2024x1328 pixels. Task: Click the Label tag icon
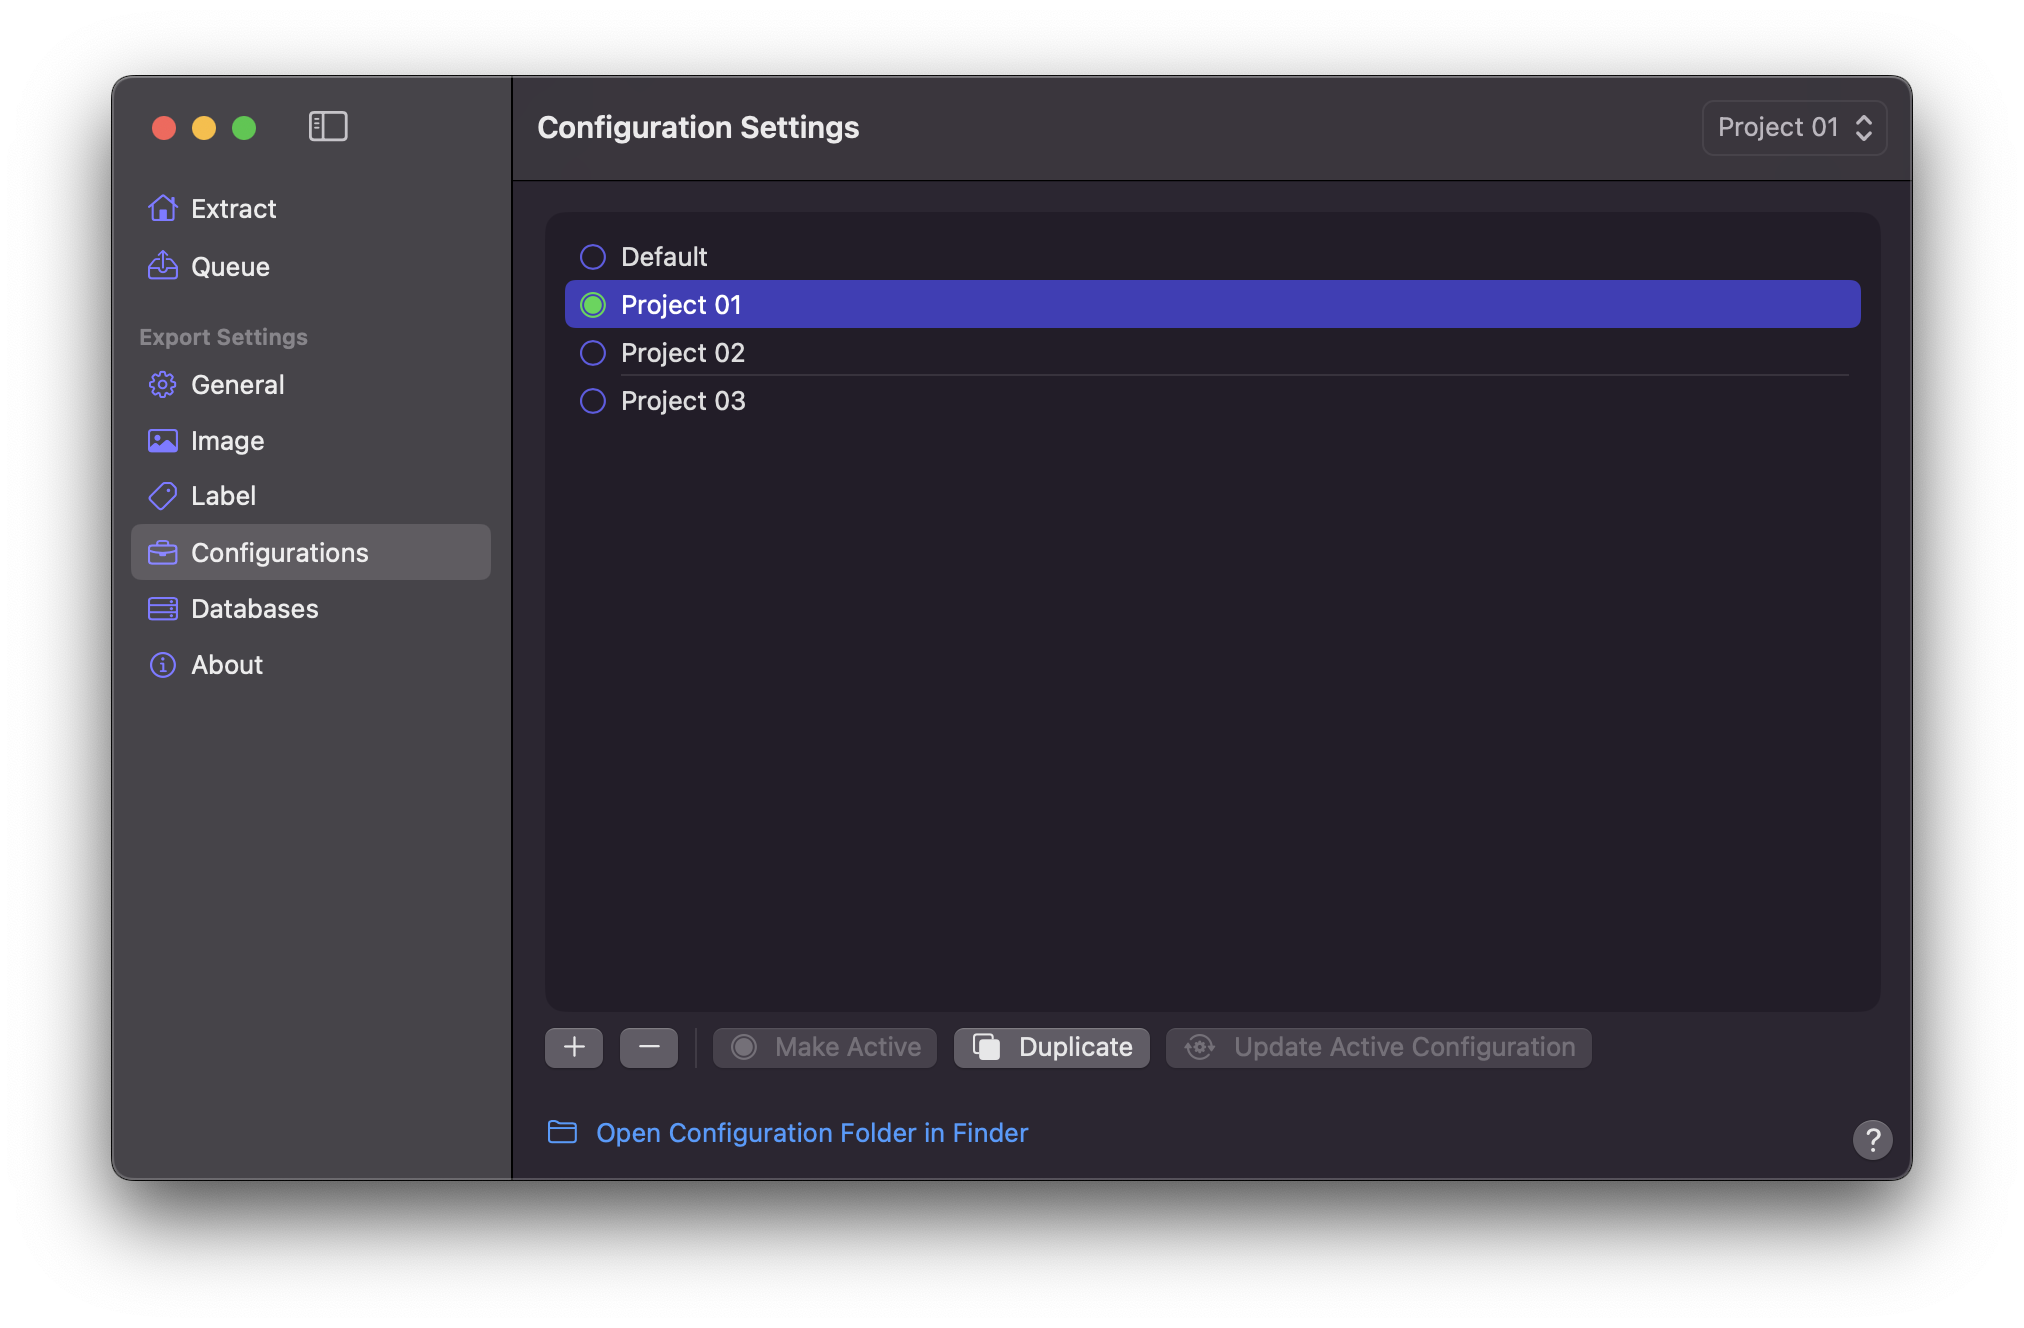click(162, 496)
